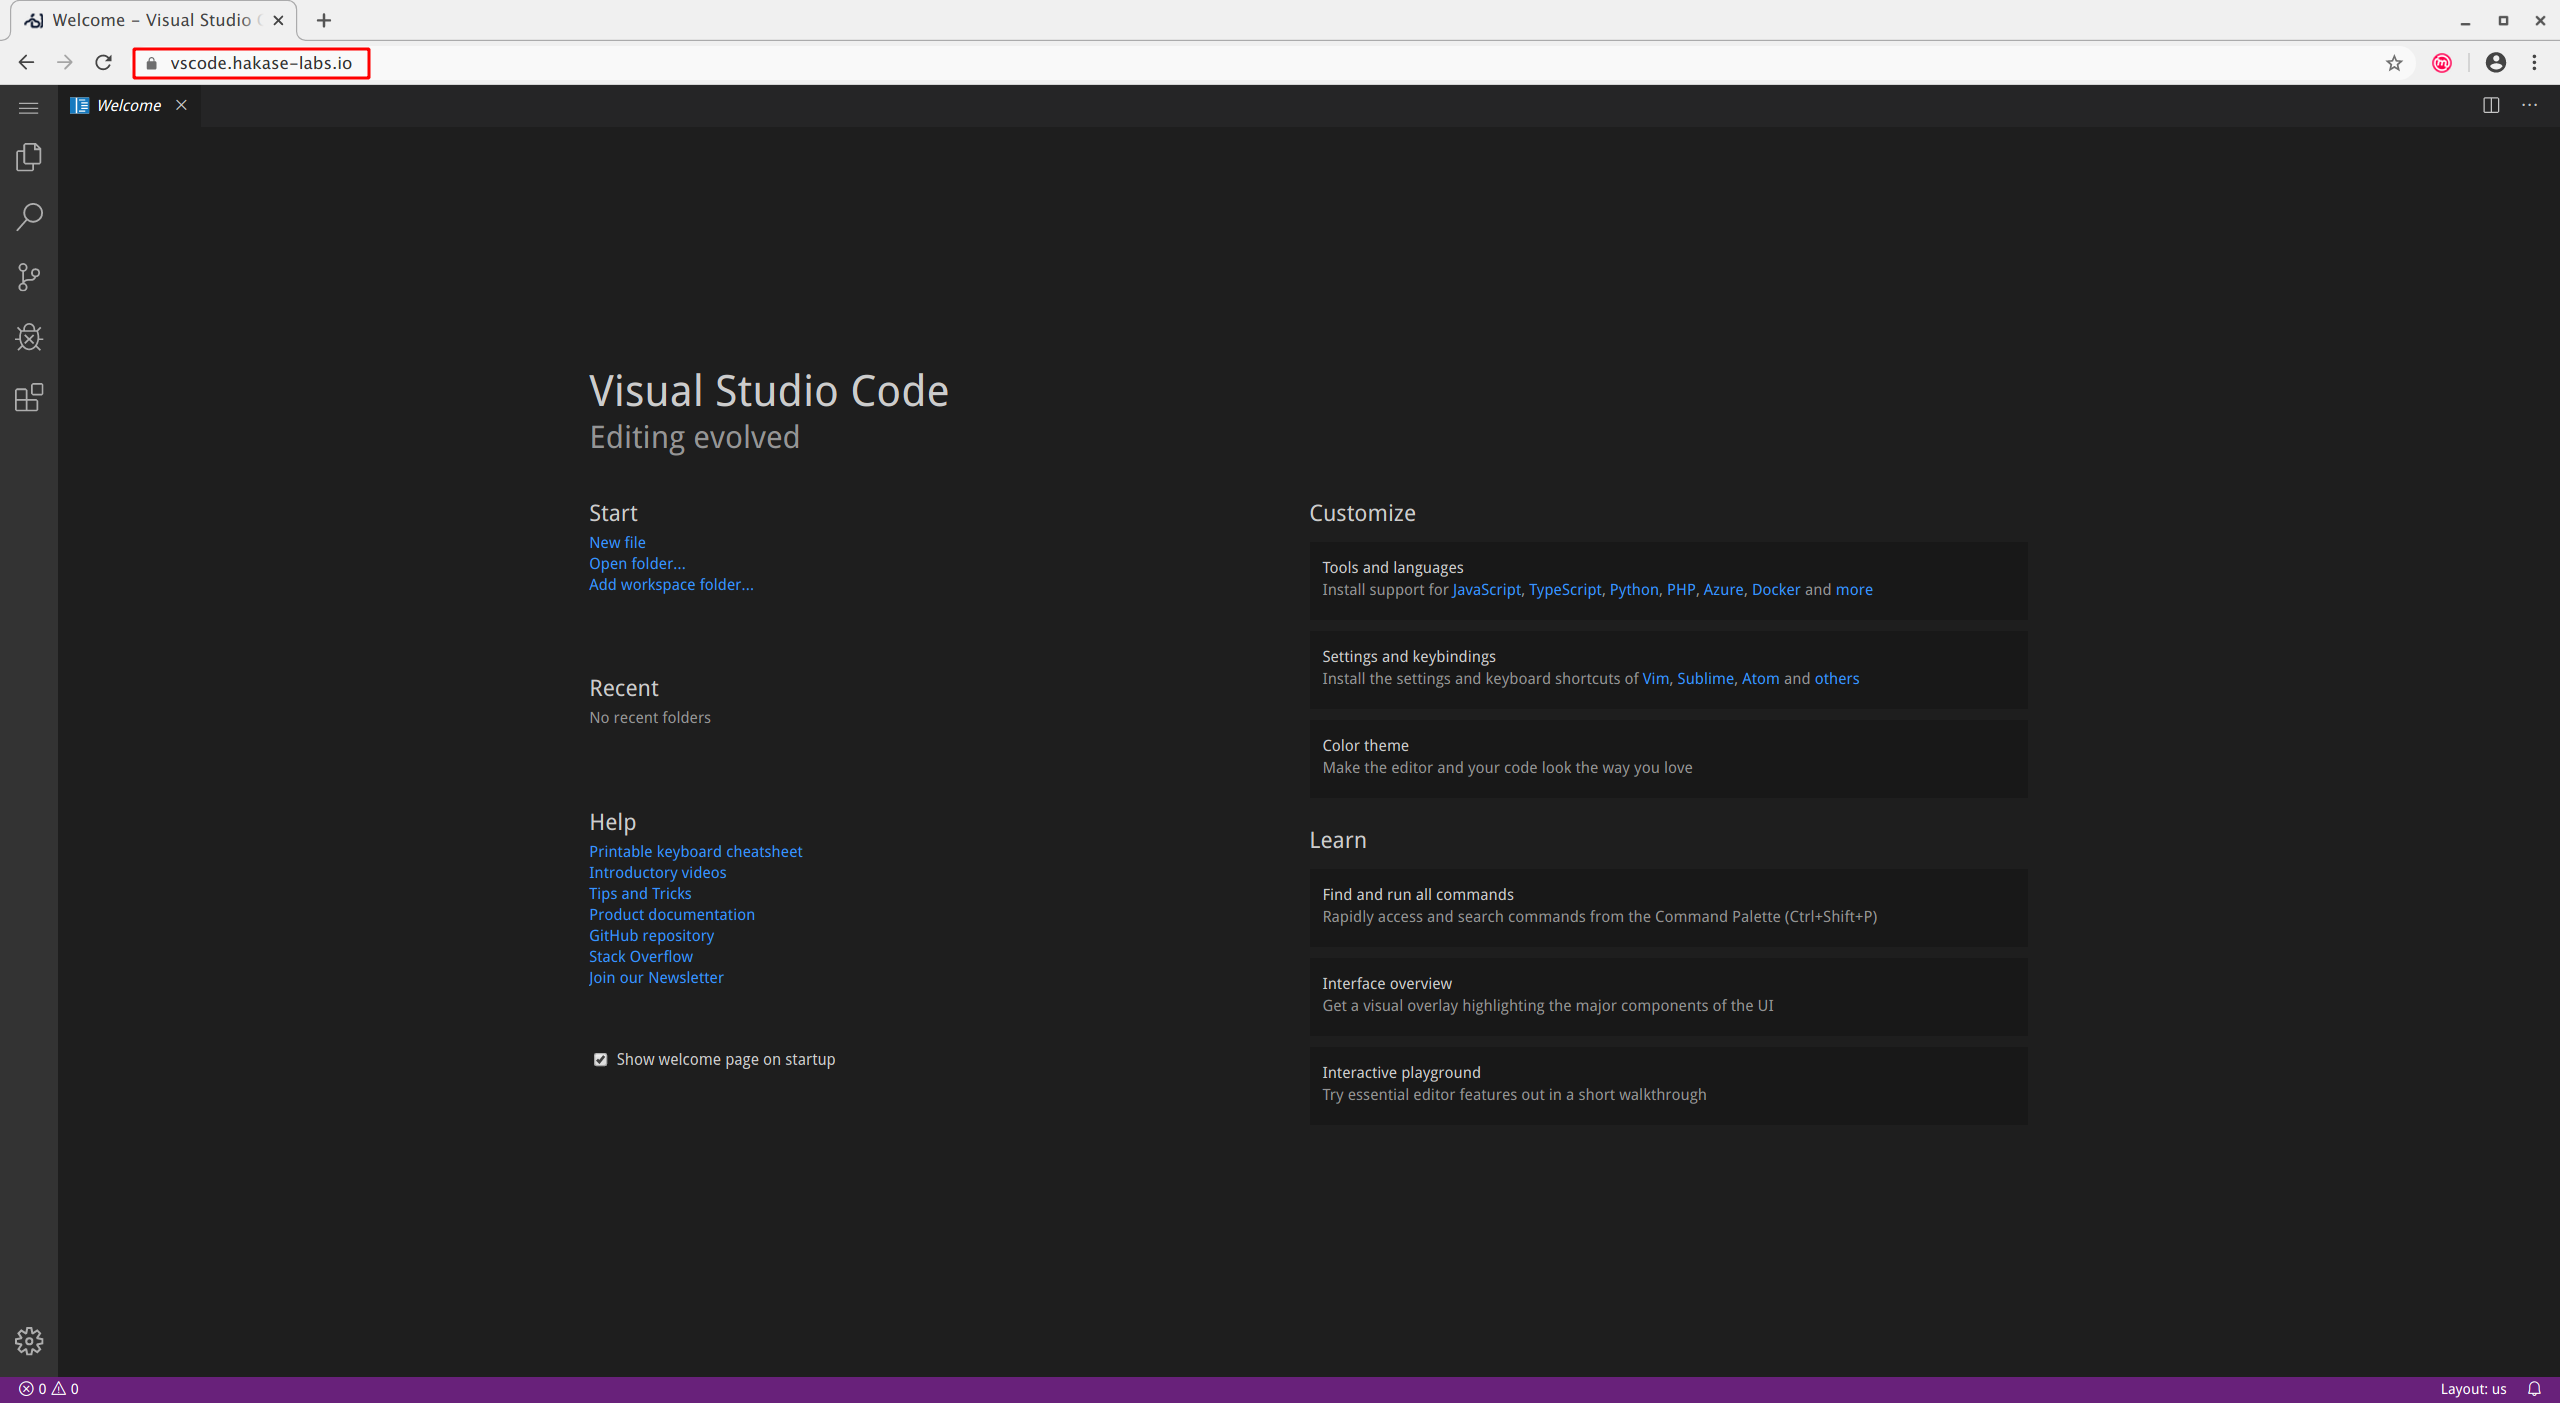Toggle Show welcome page on startup
2560x1403 pixels.
tap(598, 1057)
